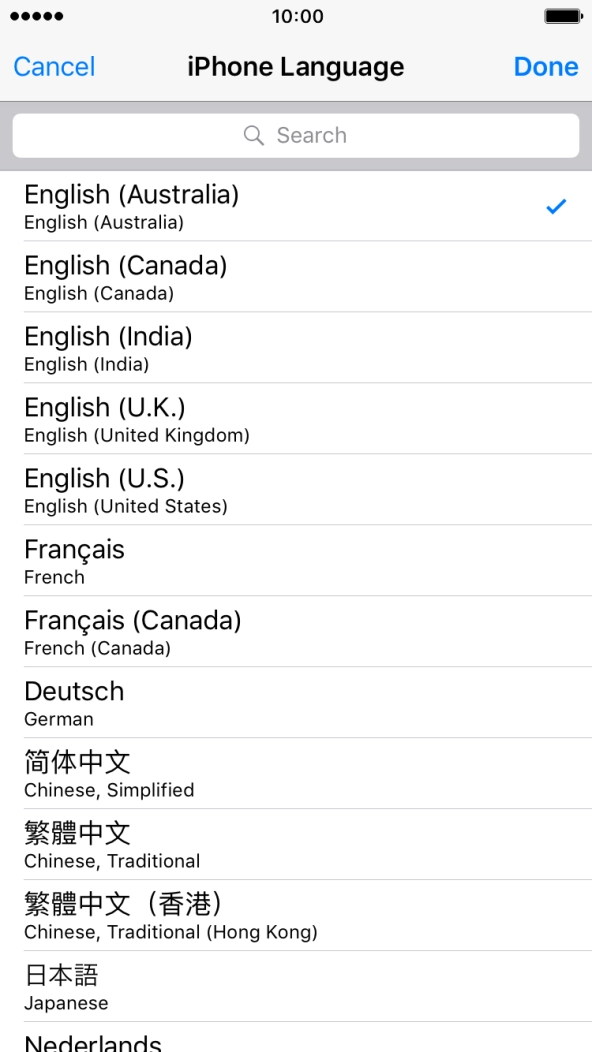This screenshot has width=592, height=1052.
Task: Select 日本語 (Japanese) language
Action: point(296,986)
